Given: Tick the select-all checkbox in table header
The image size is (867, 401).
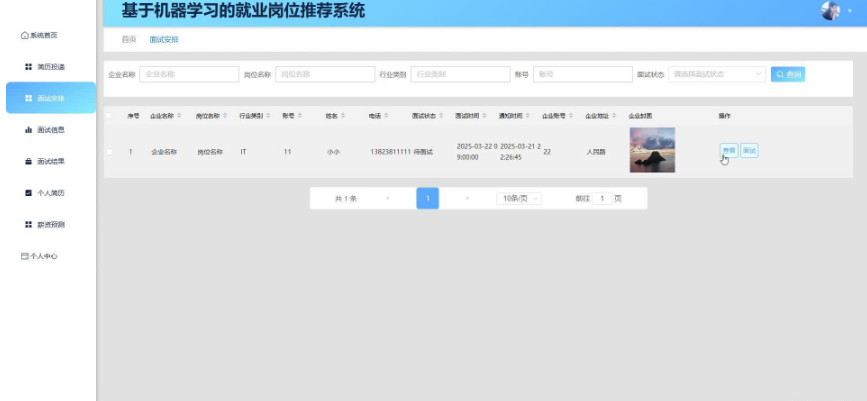Looking at the screenshot, I should point(109,116).
